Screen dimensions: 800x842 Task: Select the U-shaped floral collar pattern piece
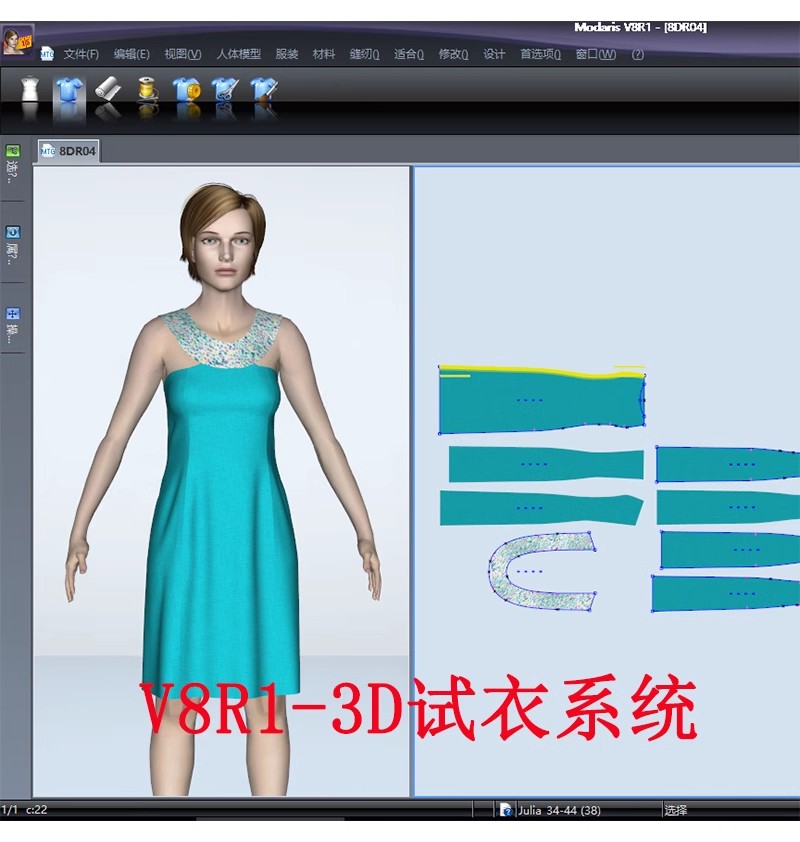(541, 571)
